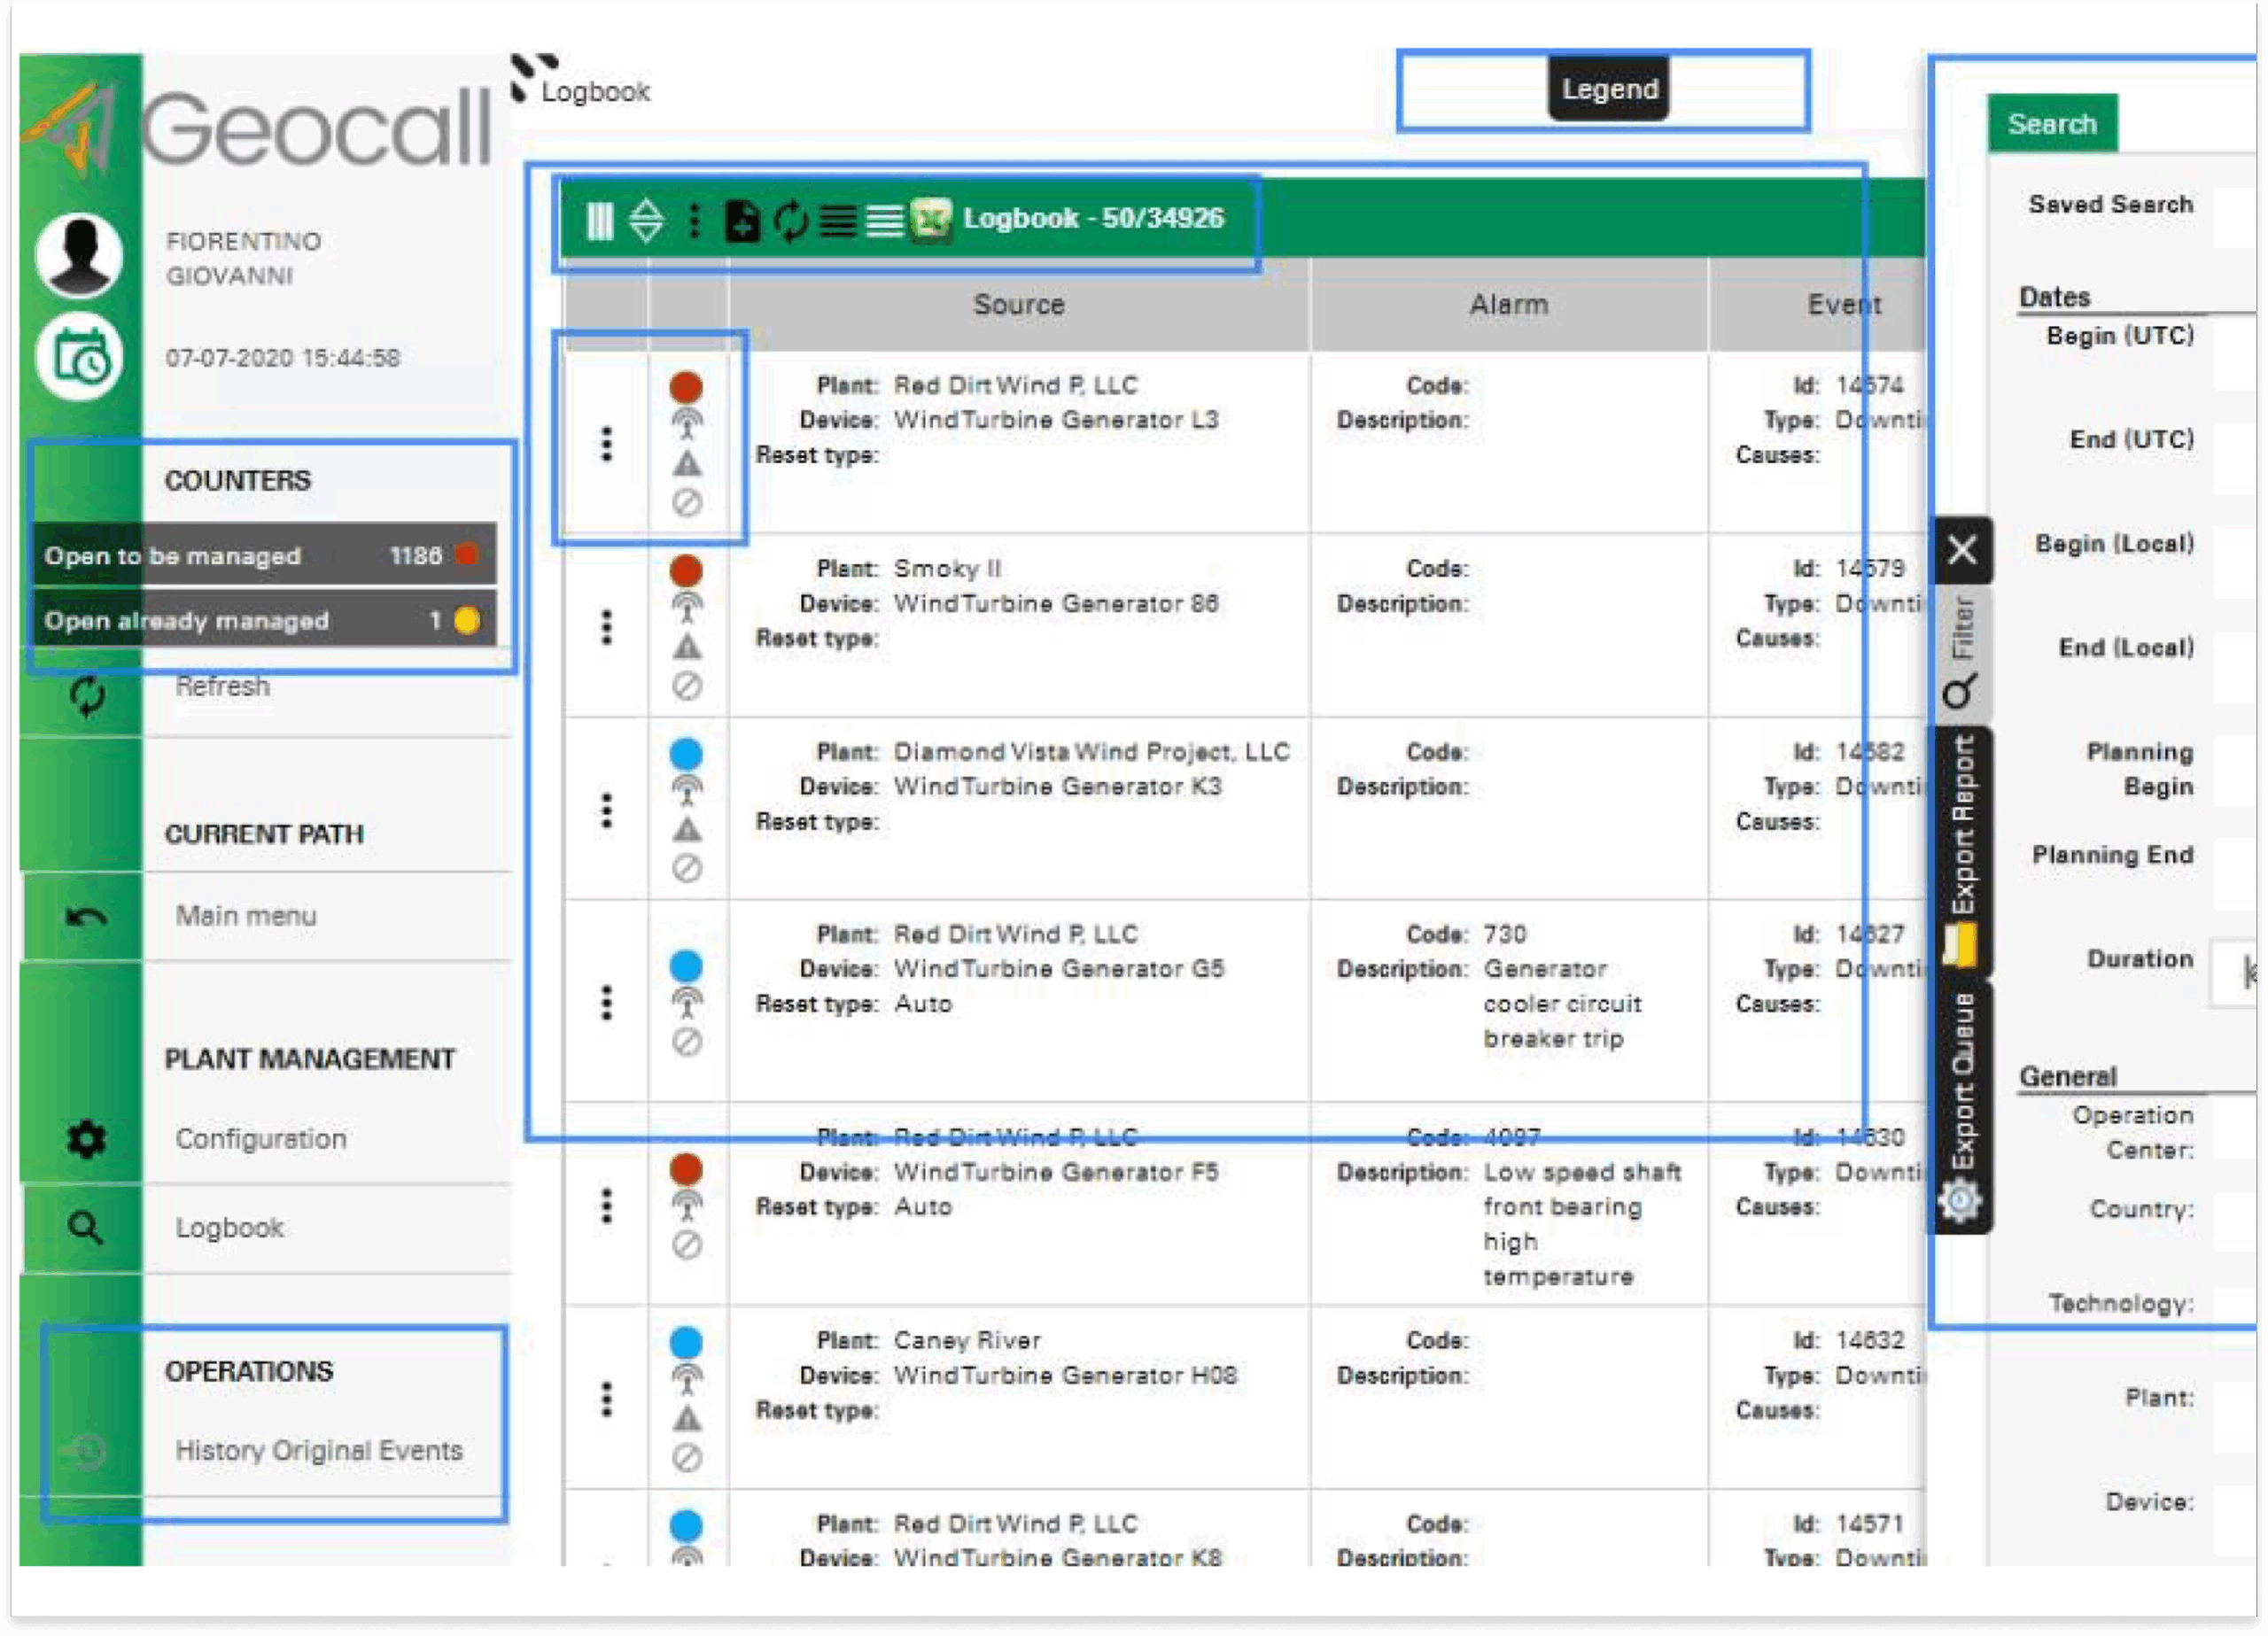This screenshot has height=1636, width=2268.
Task: Click the plant name Caney River
Action: click(967, 1341)
